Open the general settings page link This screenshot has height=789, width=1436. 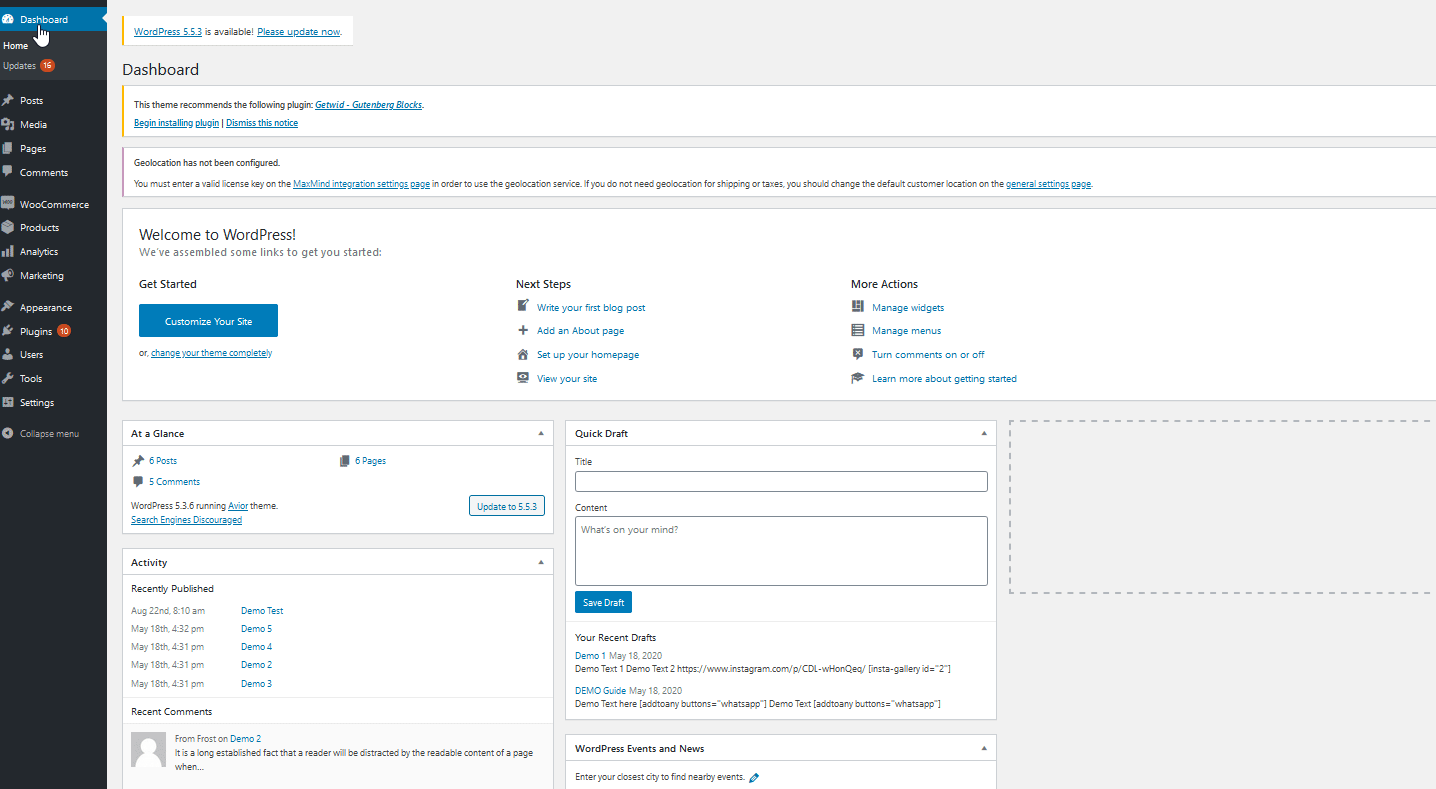1048,184
